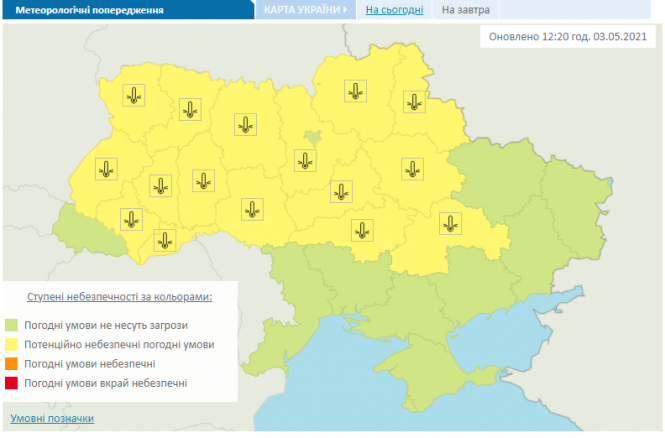The height and width of the screenshot is (438, 665).
Task: Switch to the На сьогодні tab
Action: 393,10
